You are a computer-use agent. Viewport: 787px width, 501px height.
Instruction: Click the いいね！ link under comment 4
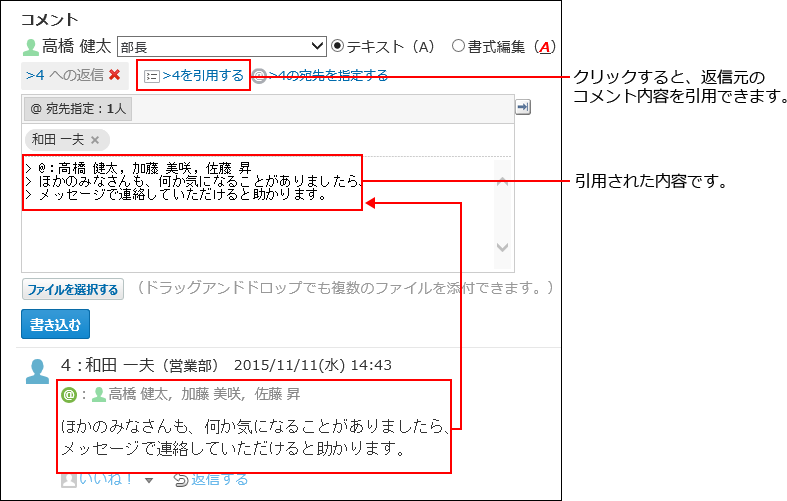click(105, 479)
